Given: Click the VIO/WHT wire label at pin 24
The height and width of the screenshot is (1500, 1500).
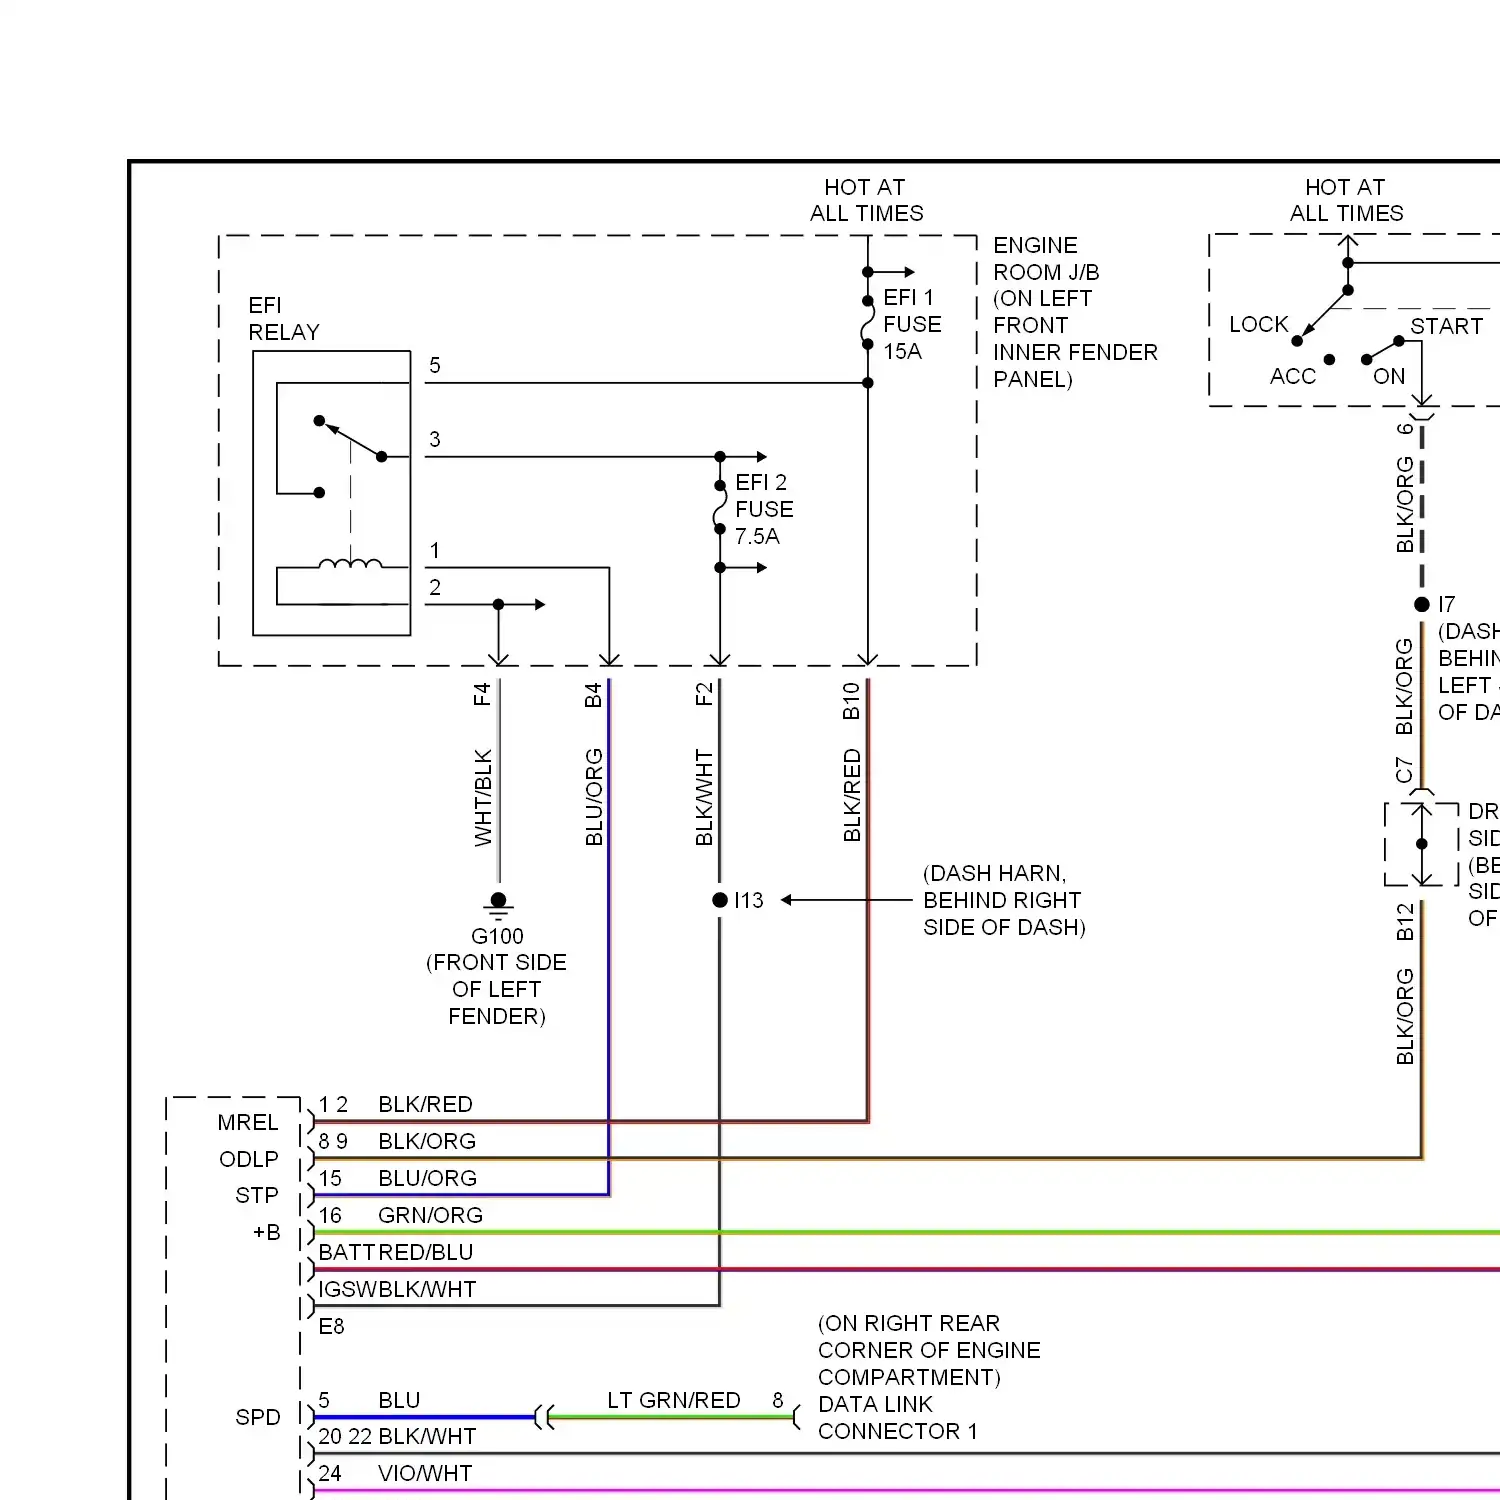Looking at the screenshot, I should coord(425,1473).
